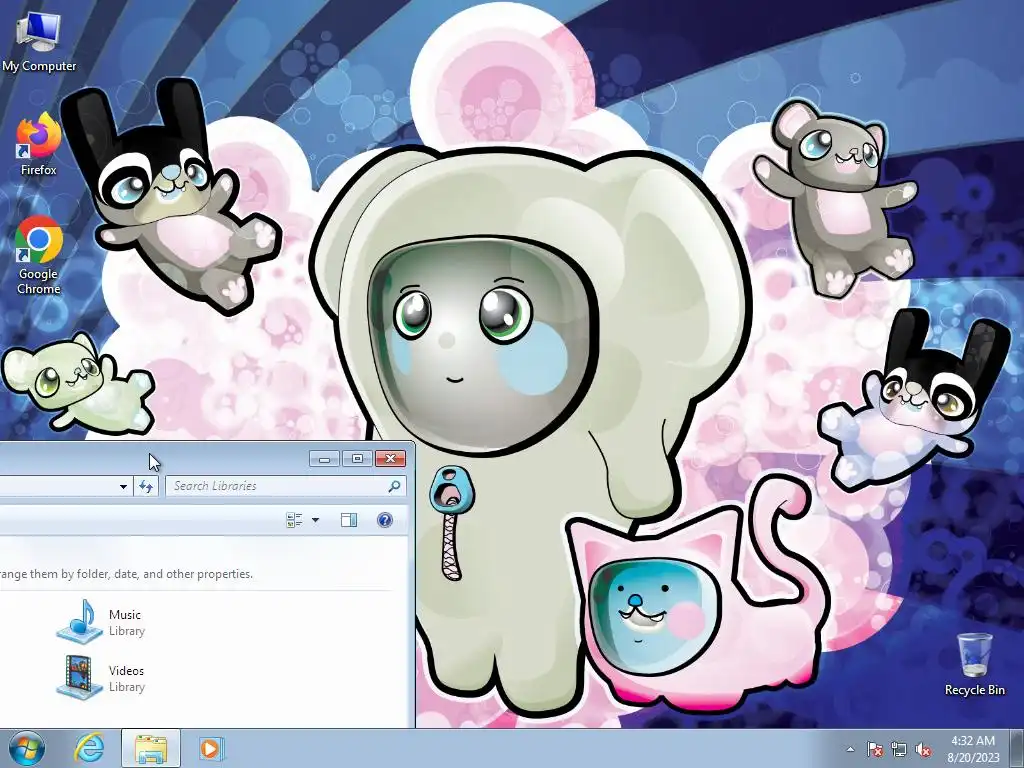Change your view icon in Libraries toolbar
Viewport: 1024px width, 768px height.
point(295,520)
